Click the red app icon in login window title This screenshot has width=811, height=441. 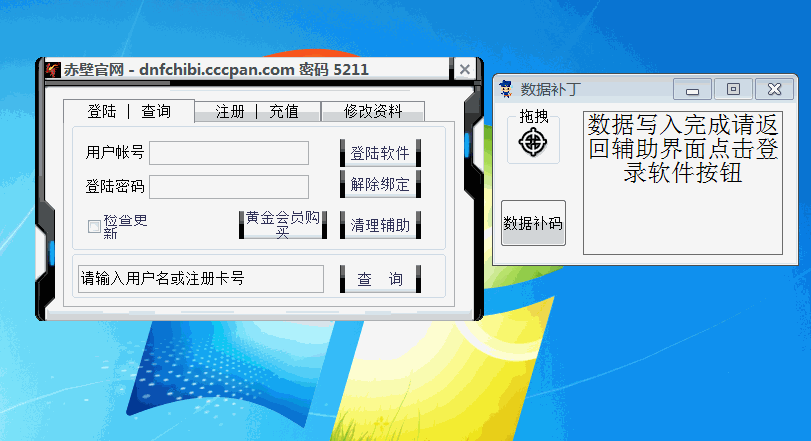pos(53,70)
